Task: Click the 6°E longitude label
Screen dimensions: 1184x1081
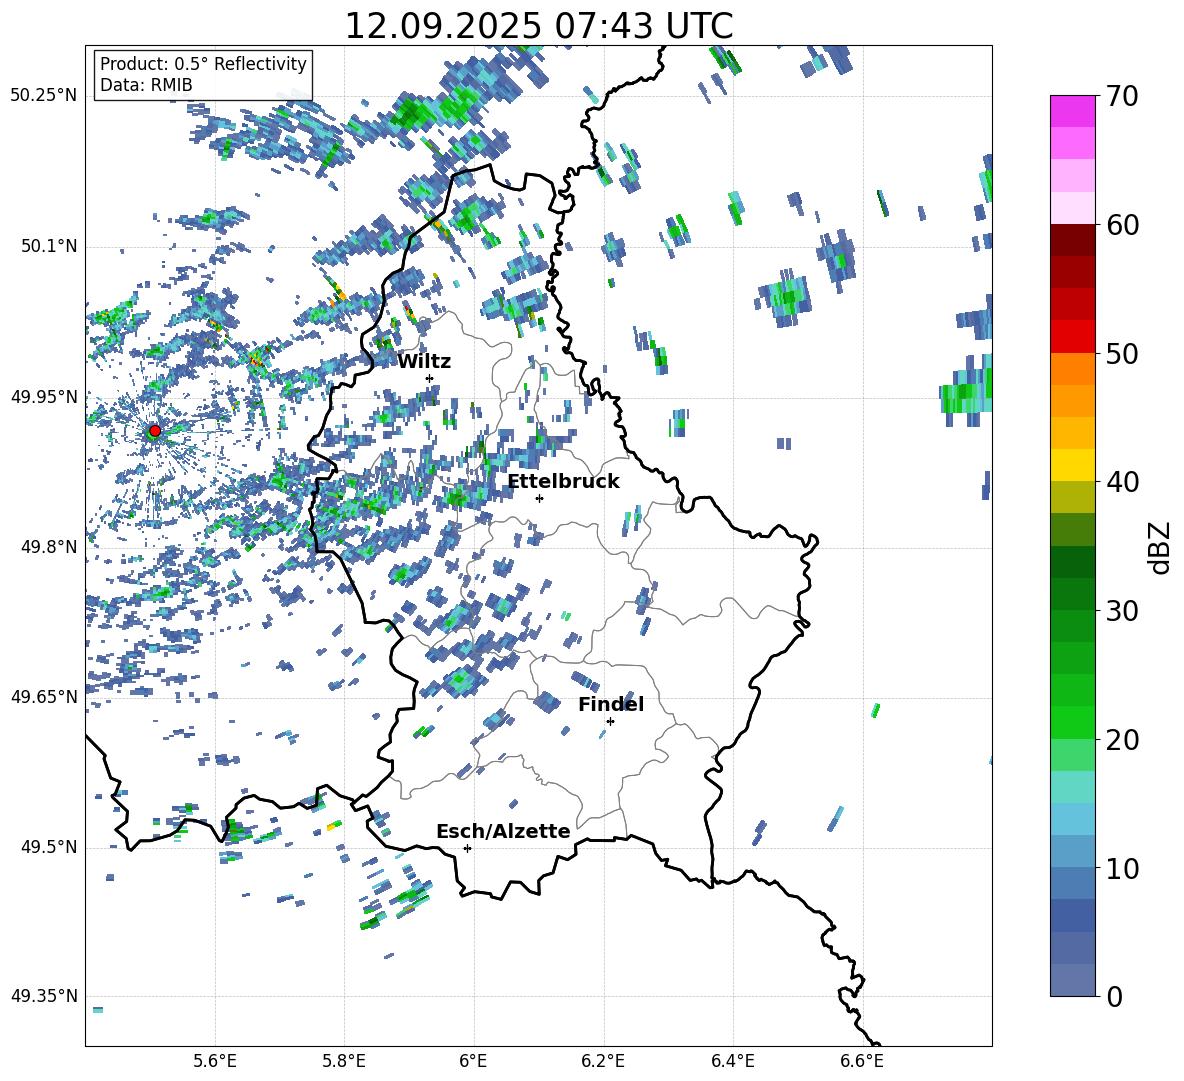Action: pos(474,1061)
